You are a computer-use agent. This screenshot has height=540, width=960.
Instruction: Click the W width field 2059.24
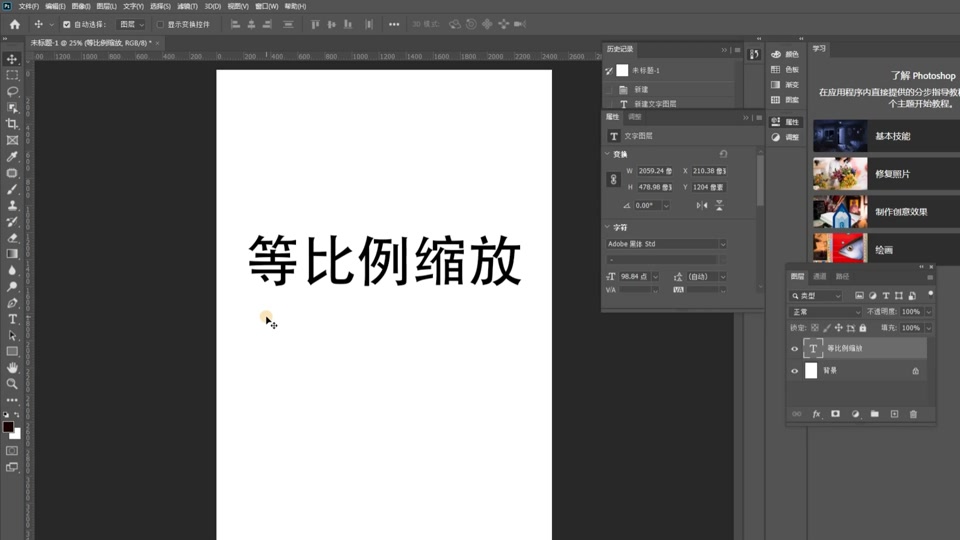(x=655, y=171)
